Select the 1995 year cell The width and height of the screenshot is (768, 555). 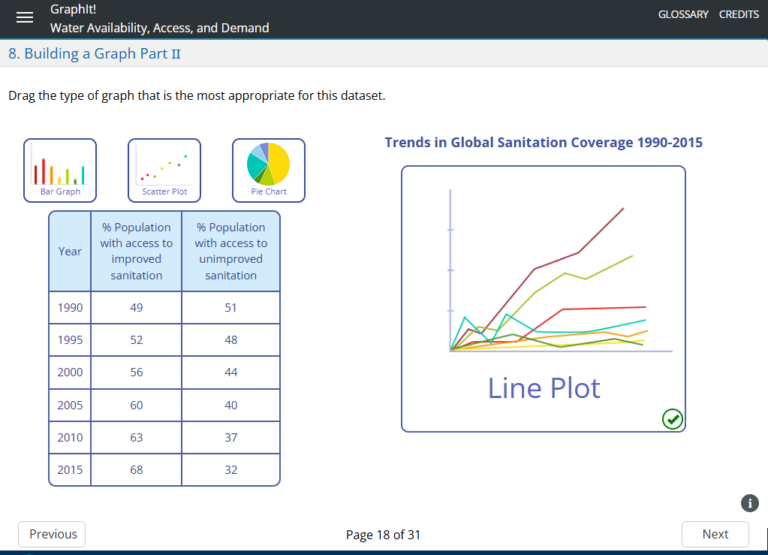click(70, 340)
